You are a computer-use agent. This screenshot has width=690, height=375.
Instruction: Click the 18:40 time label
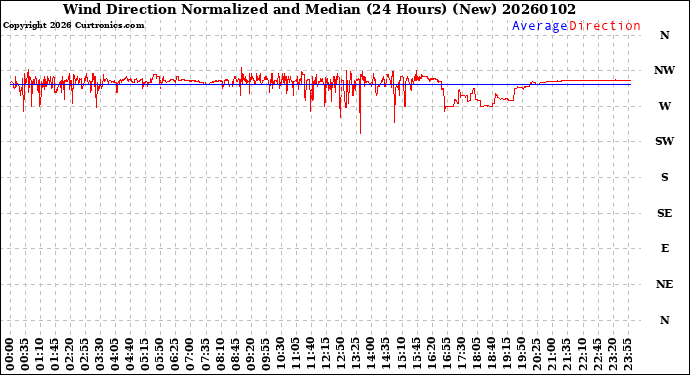(x=490, y=354)
